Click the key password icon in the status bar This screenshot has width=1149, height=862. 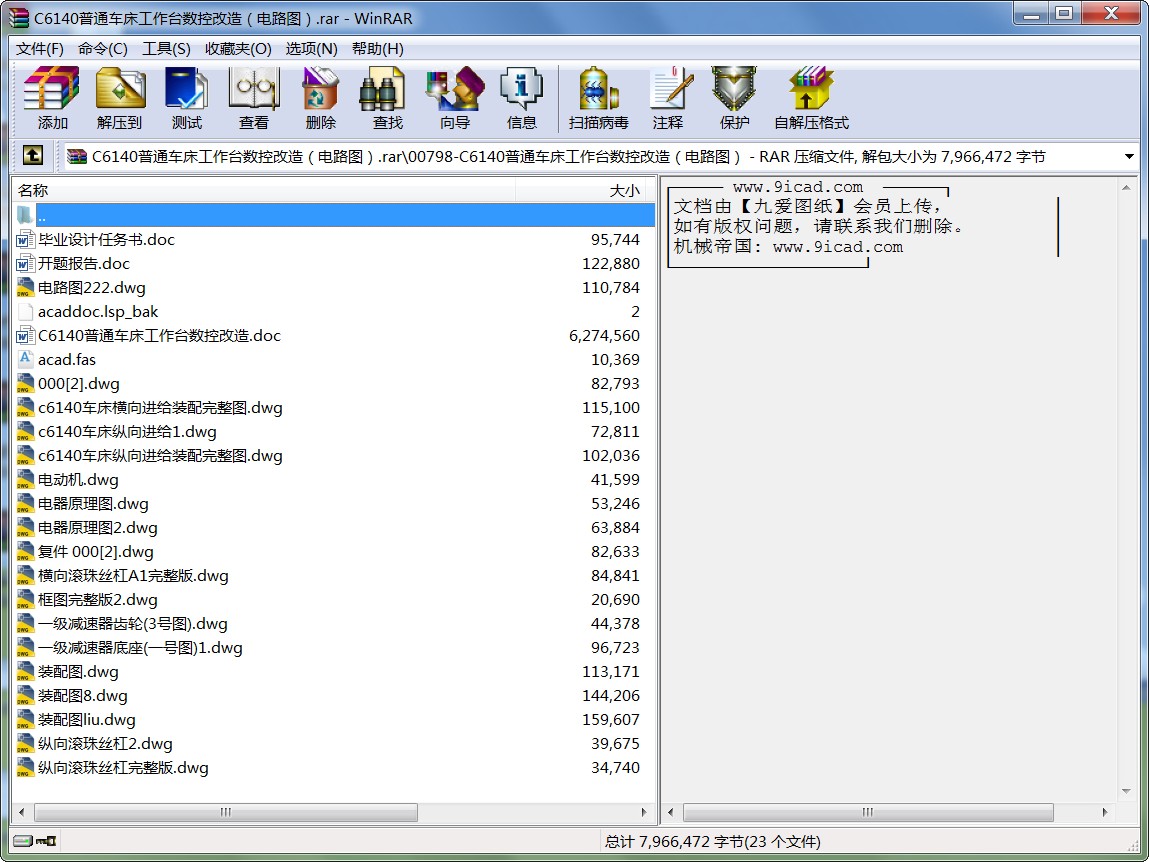(x=45, y=841)
